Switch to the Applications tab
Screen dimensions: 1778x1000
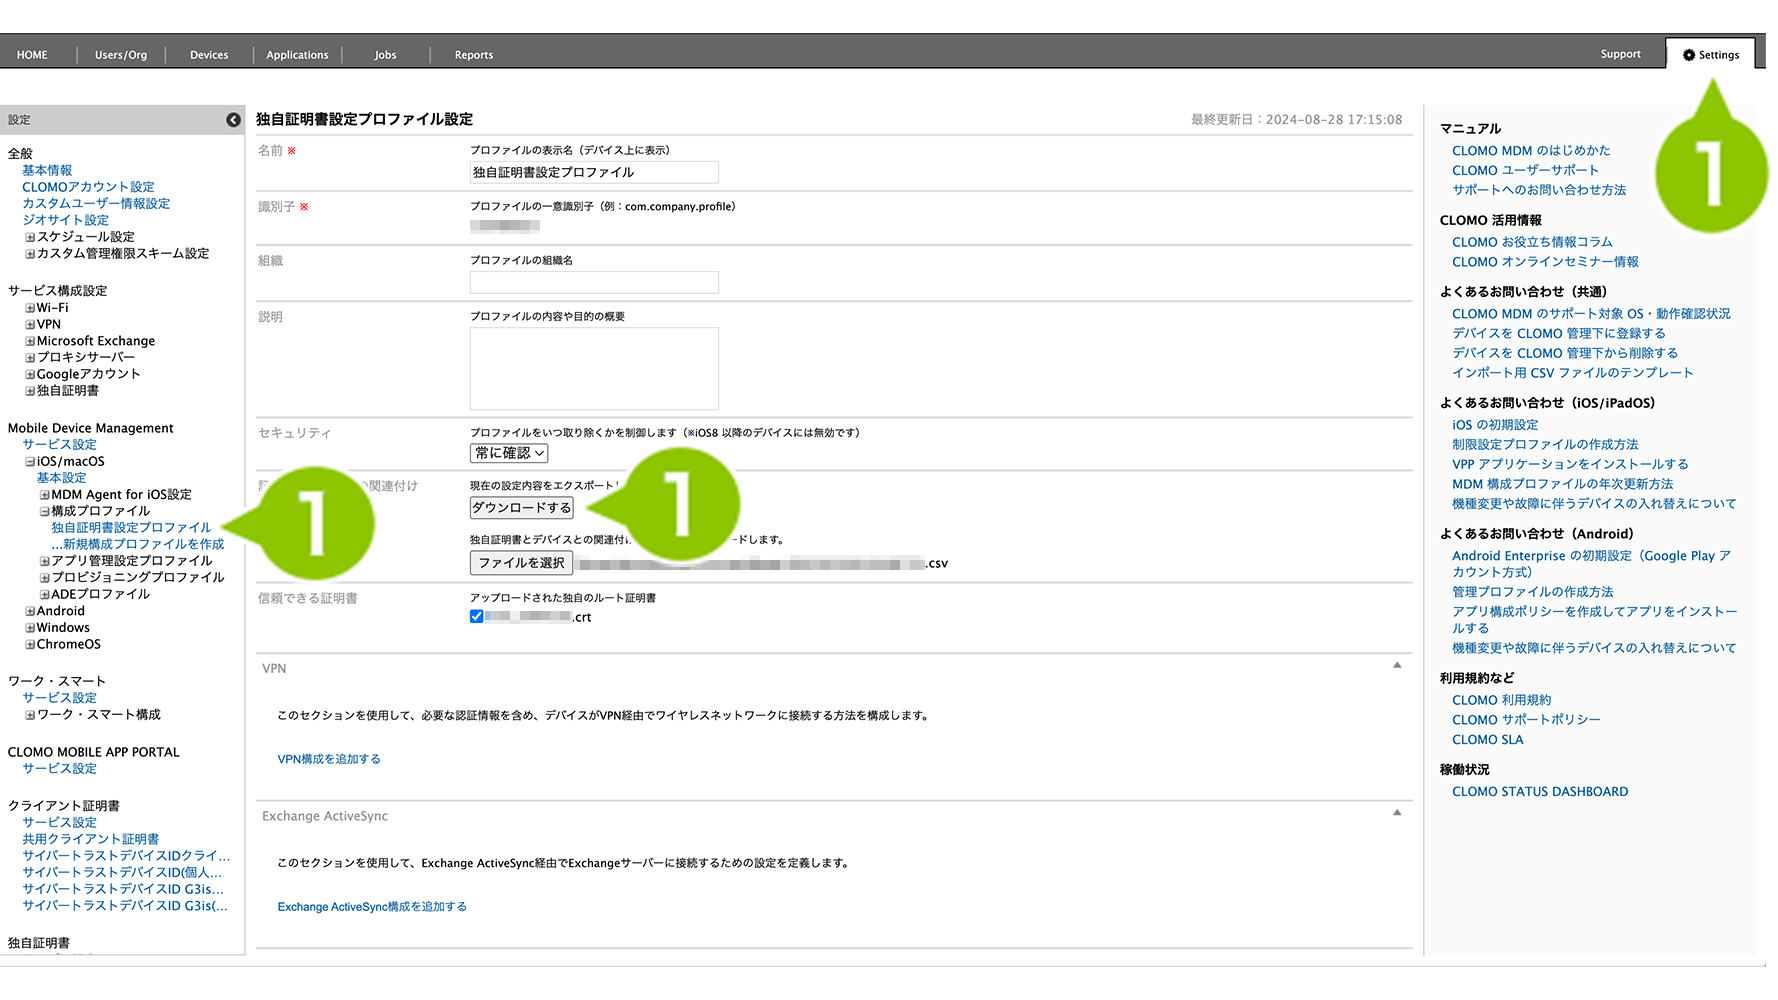pyautogui.click(x=297, y=55)
